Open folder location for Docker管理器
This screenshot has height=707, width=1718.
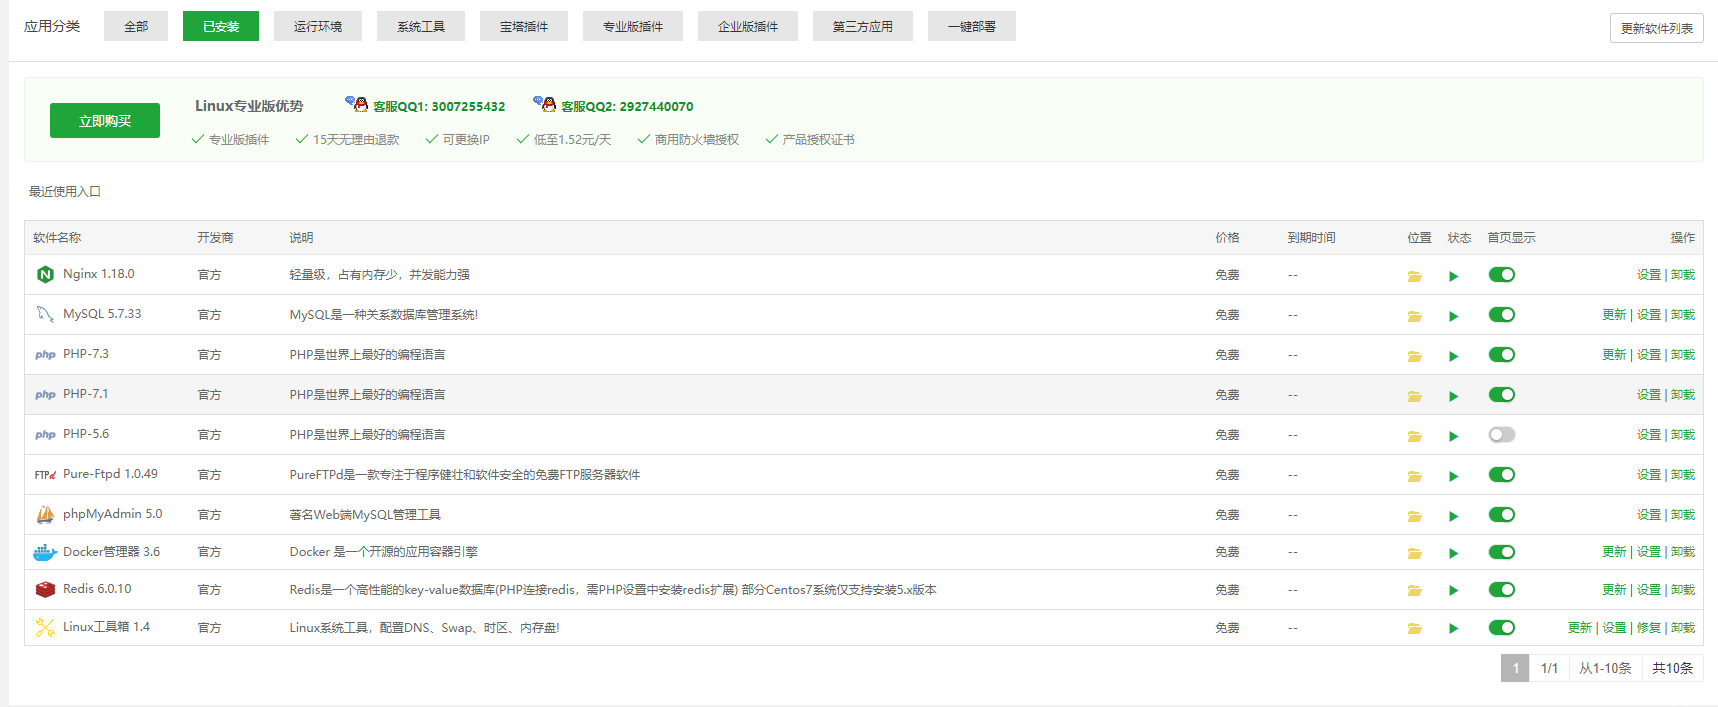[1414, 553]
